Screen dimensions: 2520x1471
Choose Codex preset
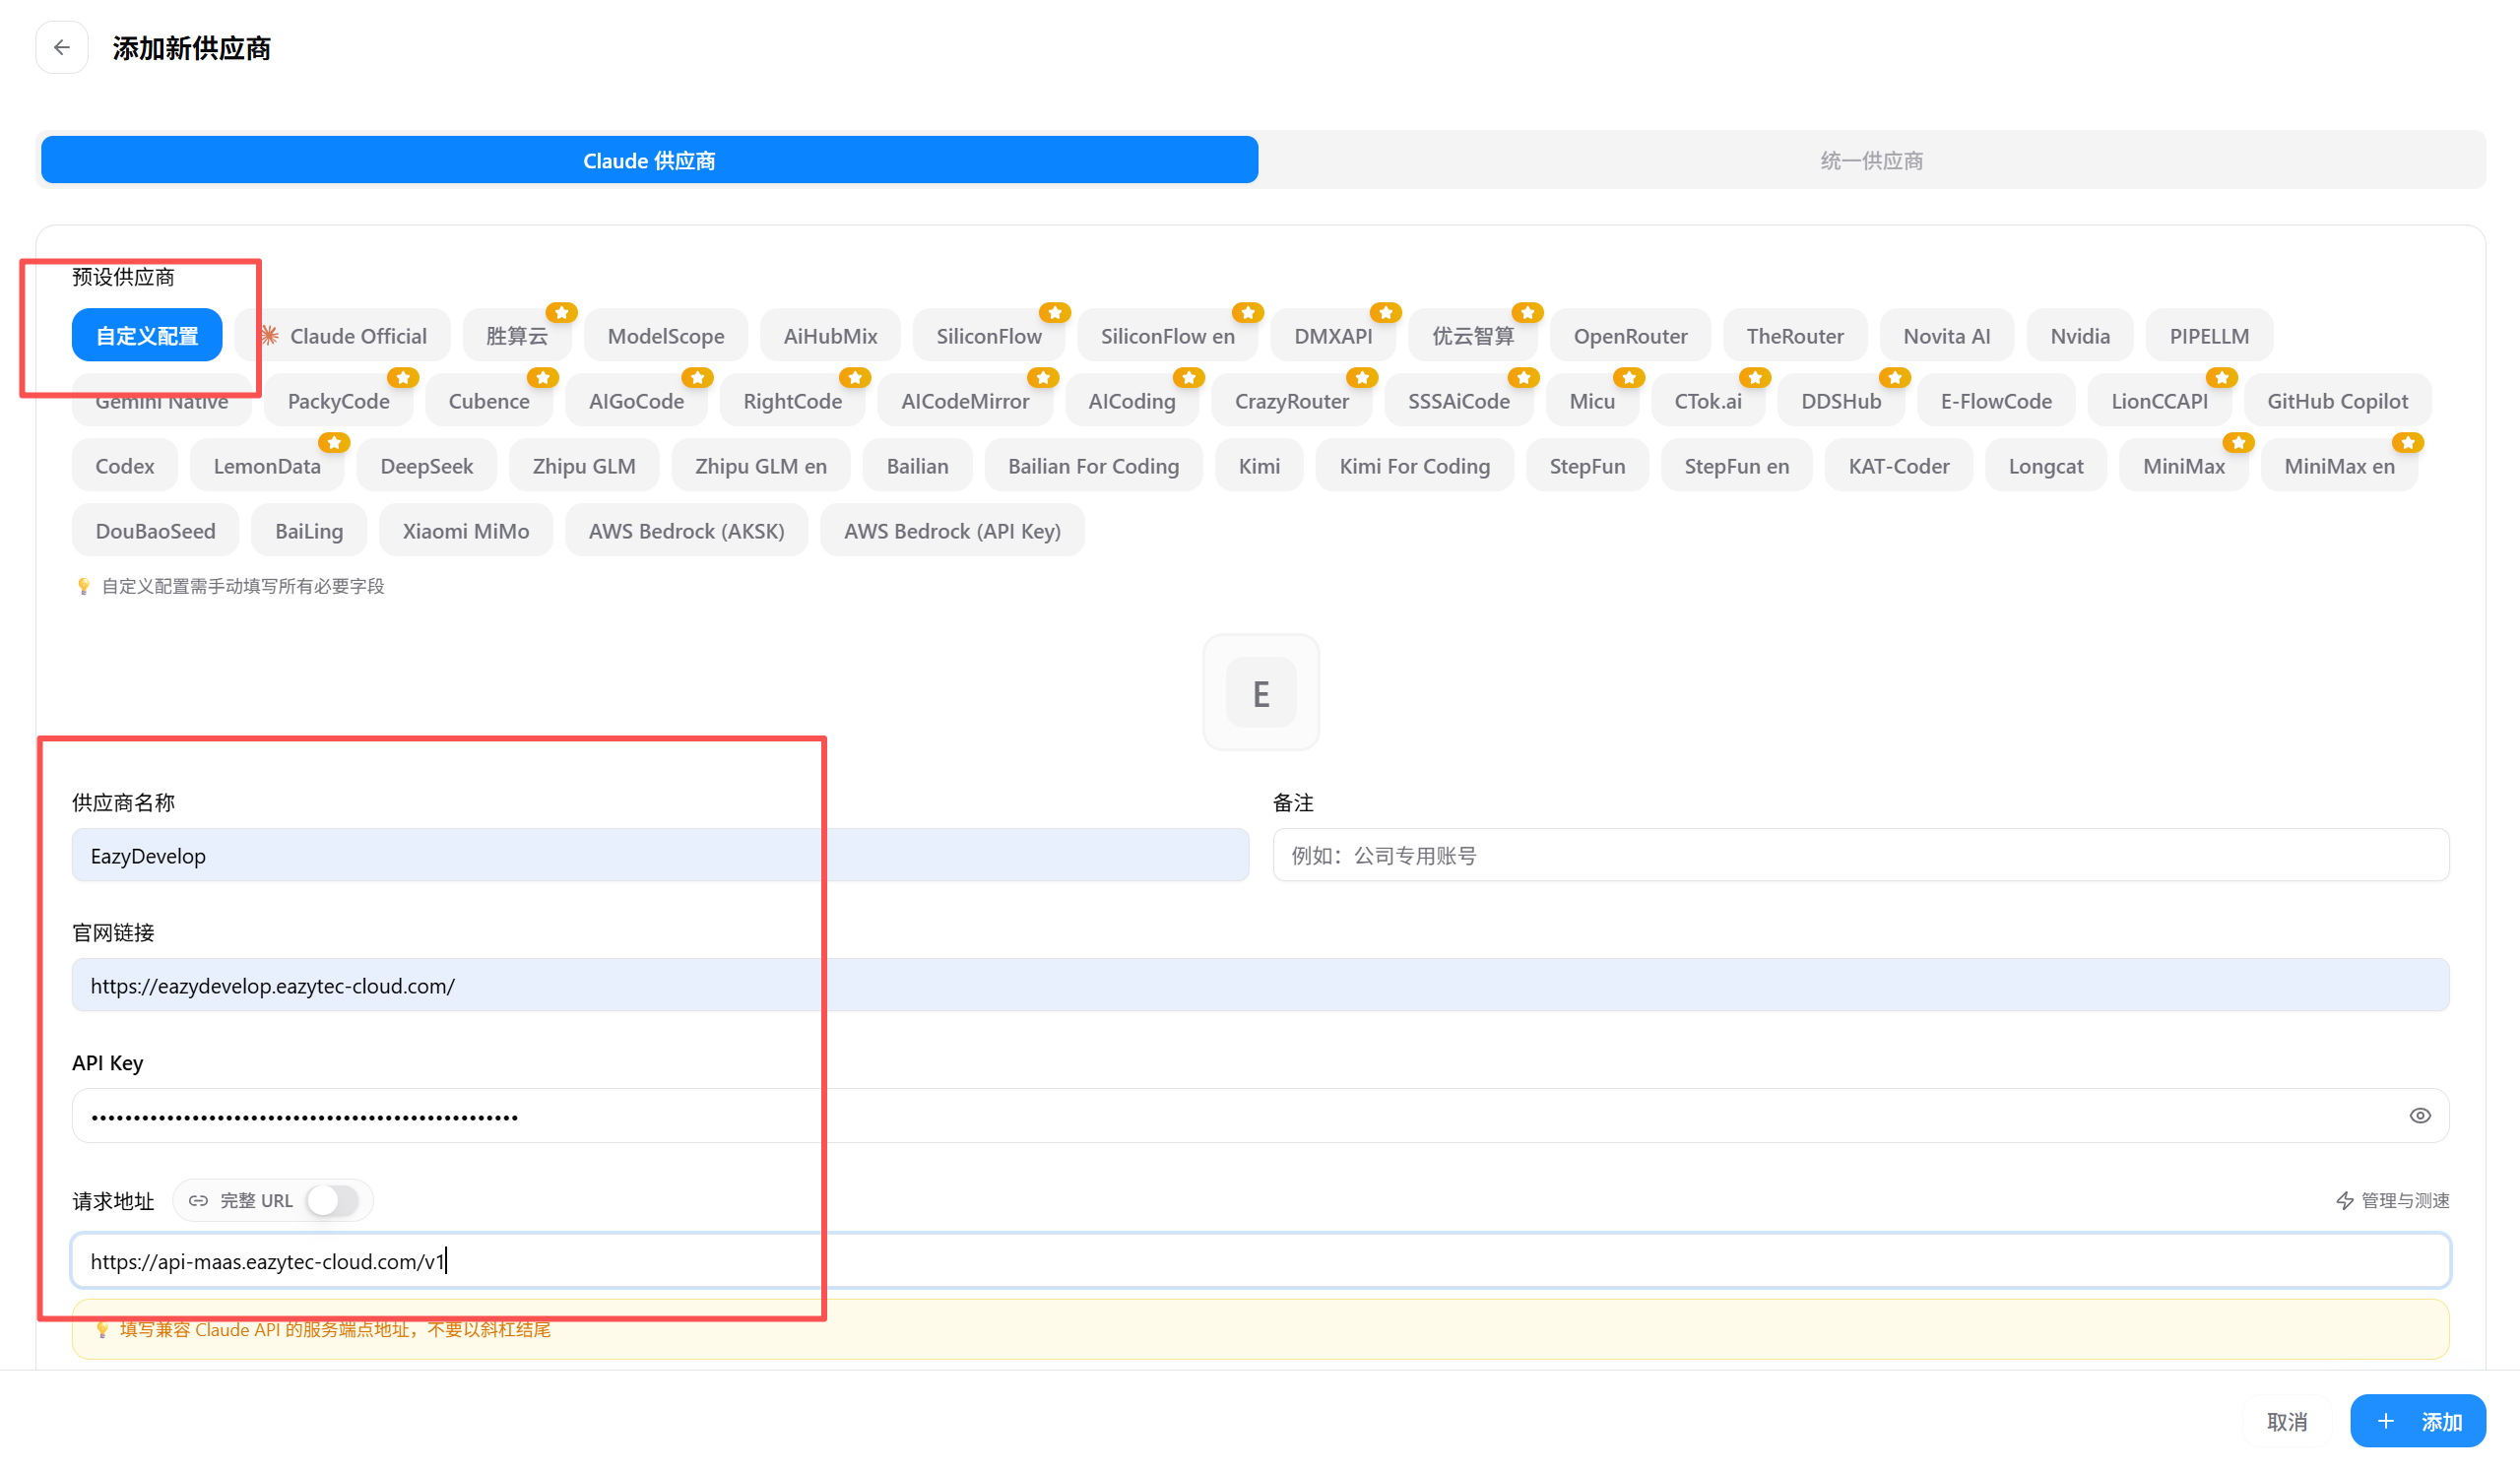125,465
